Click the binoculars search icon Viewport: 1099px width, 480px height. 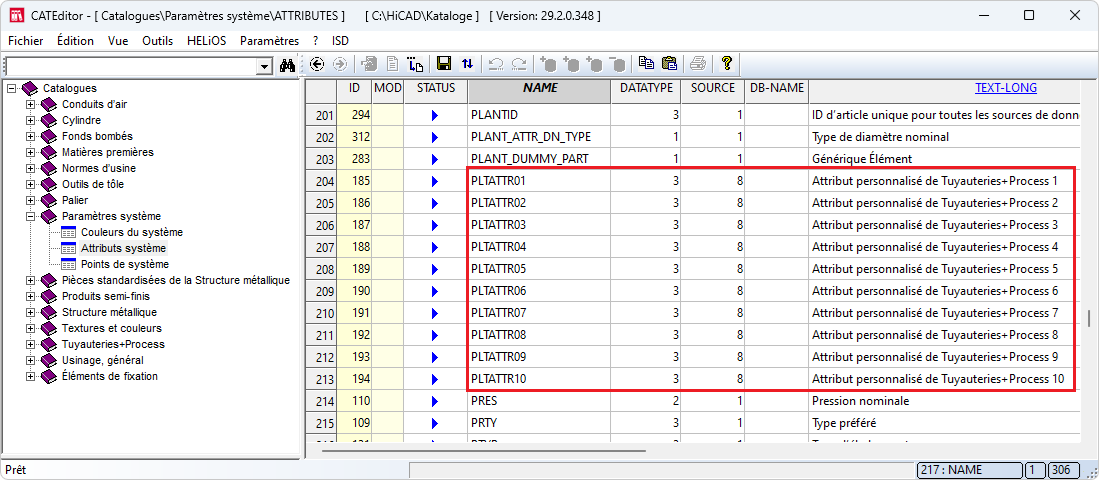click(288, 65)
